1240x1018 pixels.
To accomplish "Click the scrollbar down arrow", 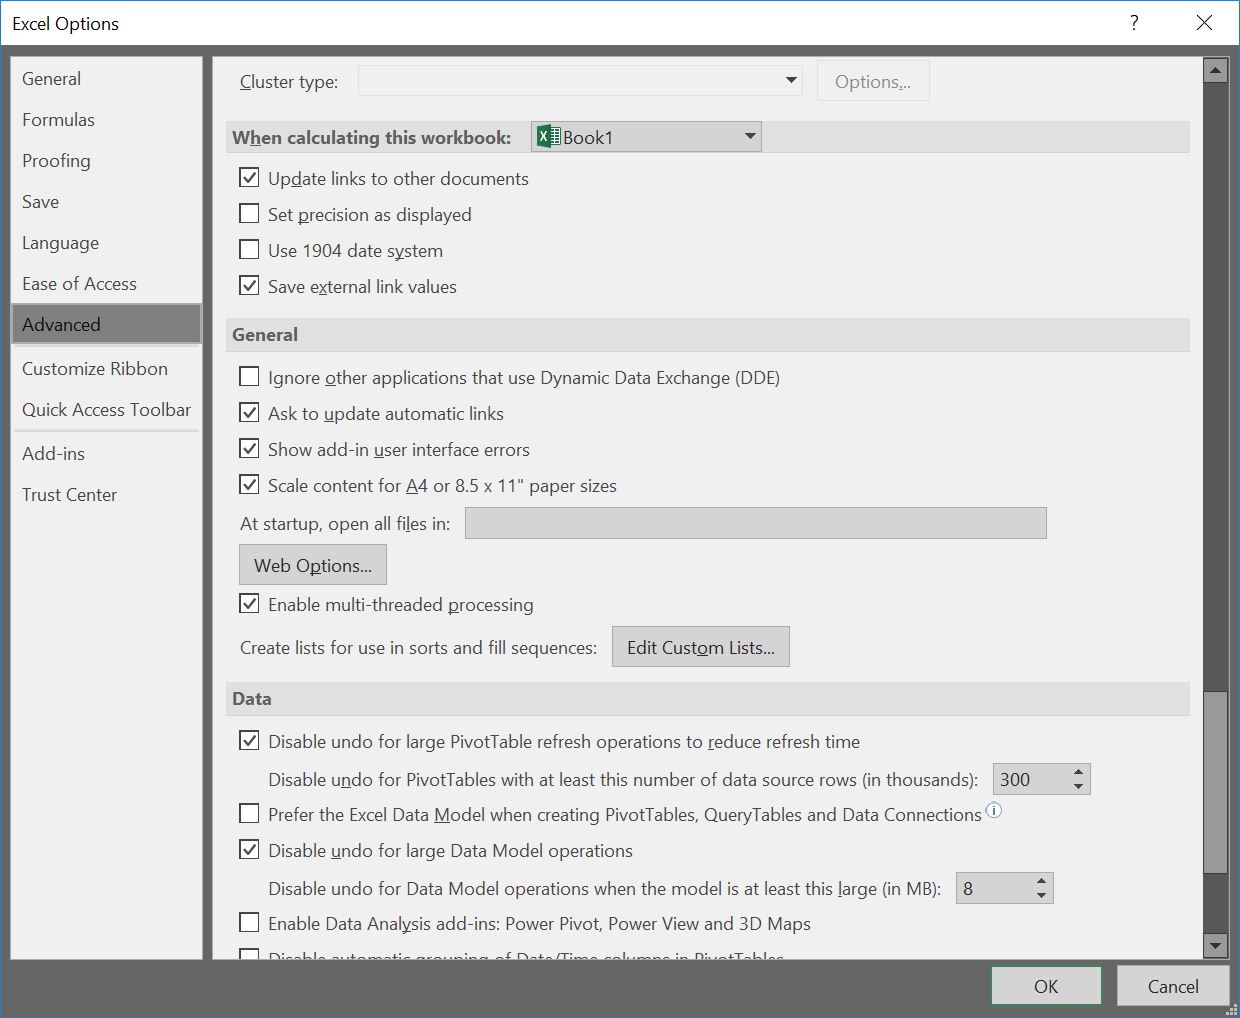I will click(1215, 945).
